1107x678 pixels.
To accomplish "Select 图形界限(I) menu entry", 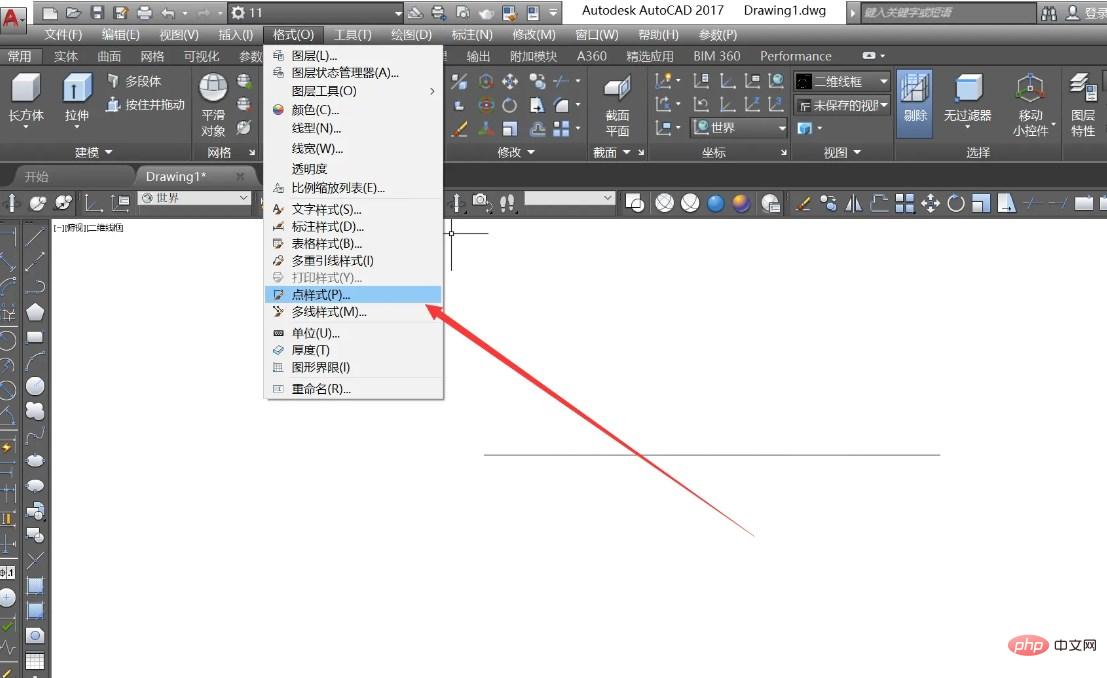I will (x=353, y=367).
